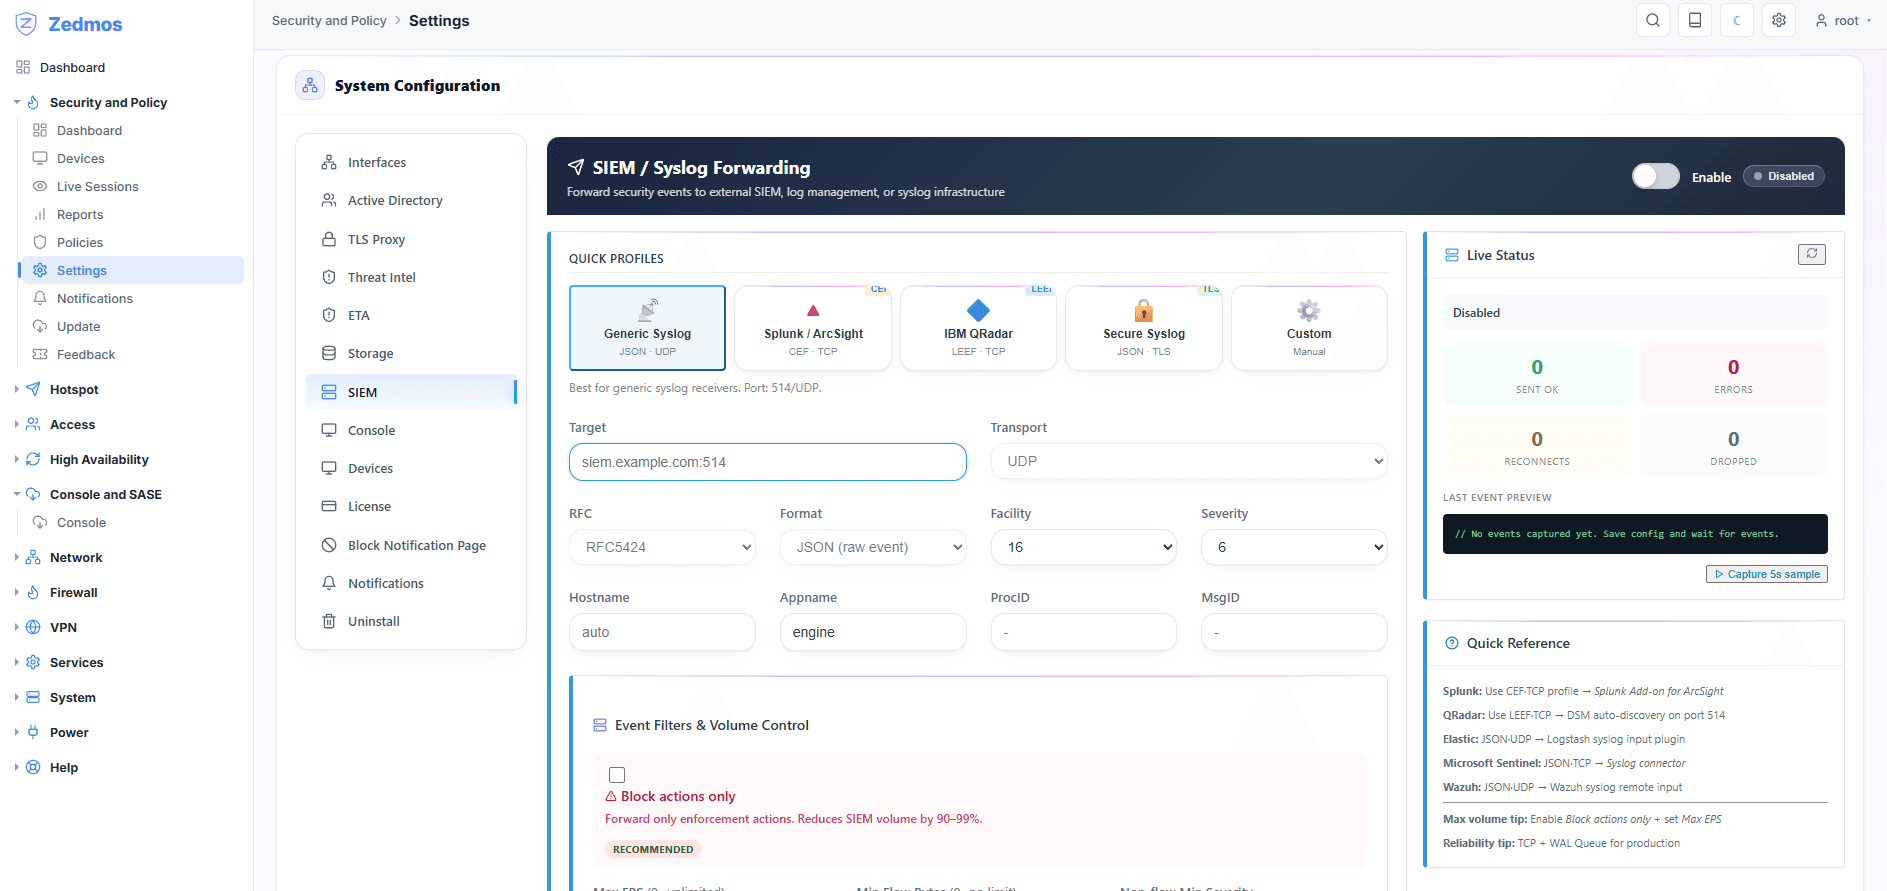Go to main Dashboard in sidebar
Image resolution: width=1887 pixels, height=891 pixels.
[72, 67]
